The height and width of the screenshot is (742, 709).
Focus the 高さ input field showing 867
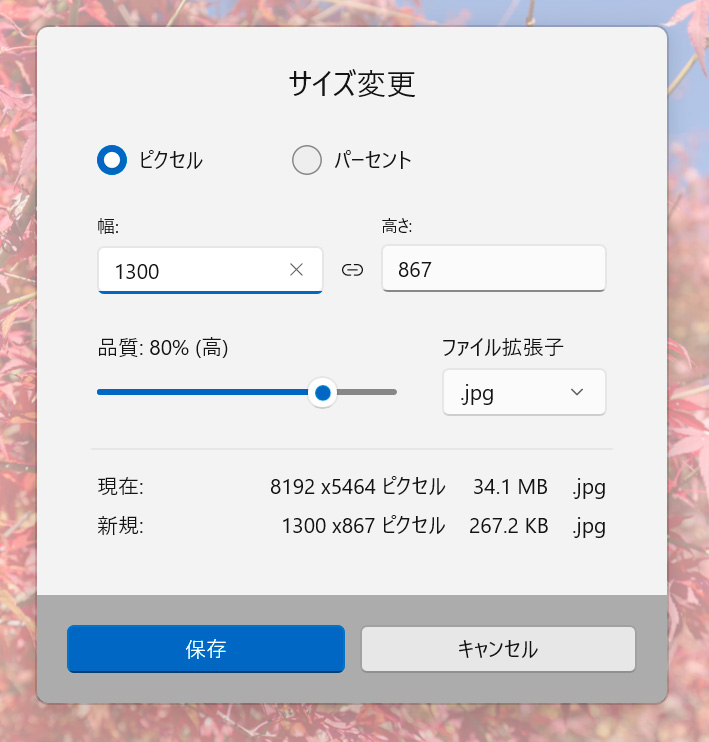coord(494,268)
